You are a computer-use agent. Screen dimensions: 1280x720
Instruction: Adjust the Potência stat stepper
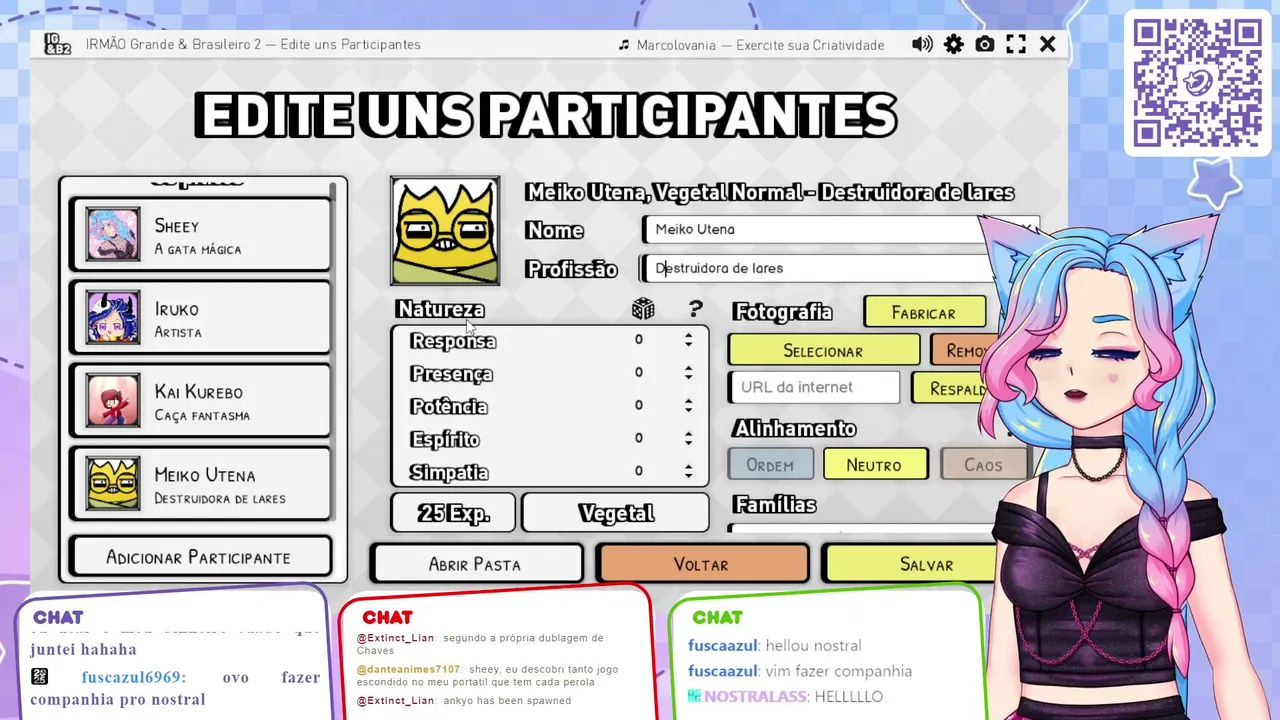pos(688,406)
